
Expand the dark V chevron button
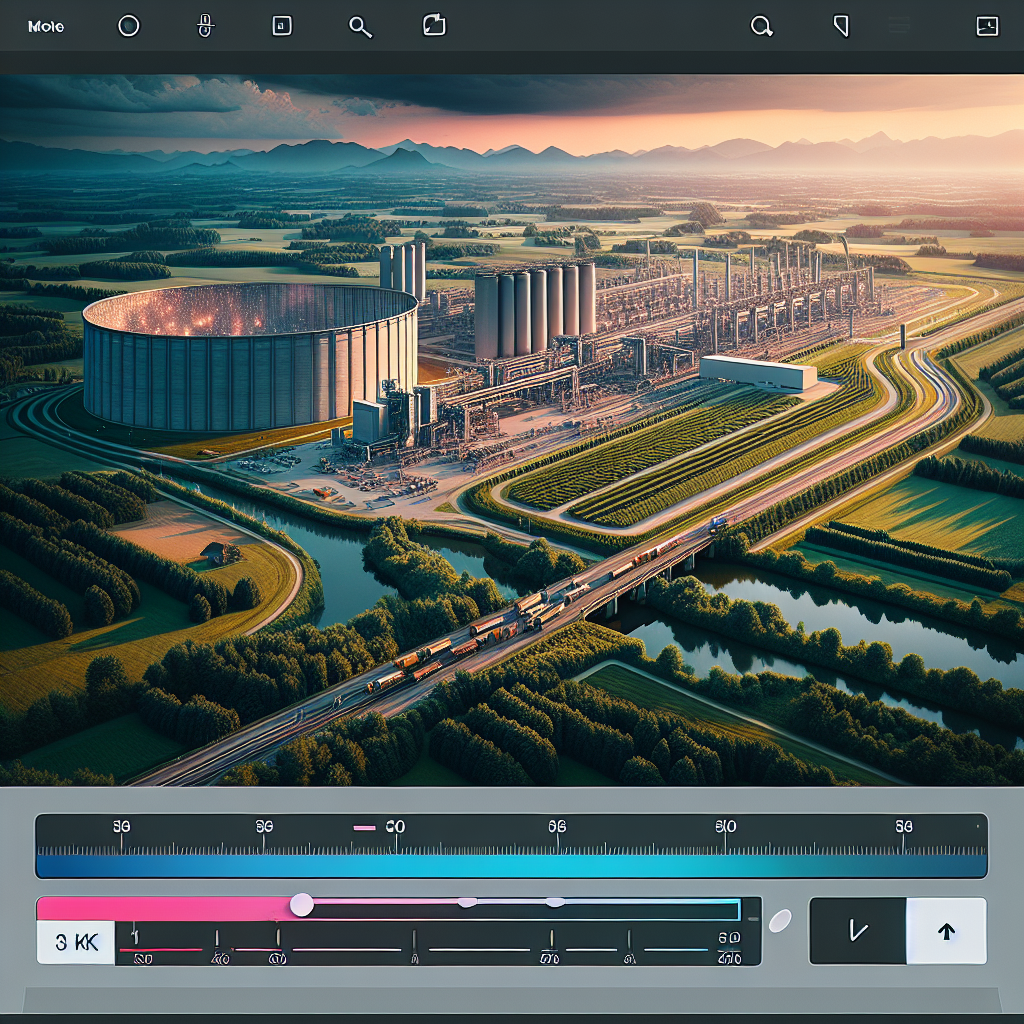(858, 931)
